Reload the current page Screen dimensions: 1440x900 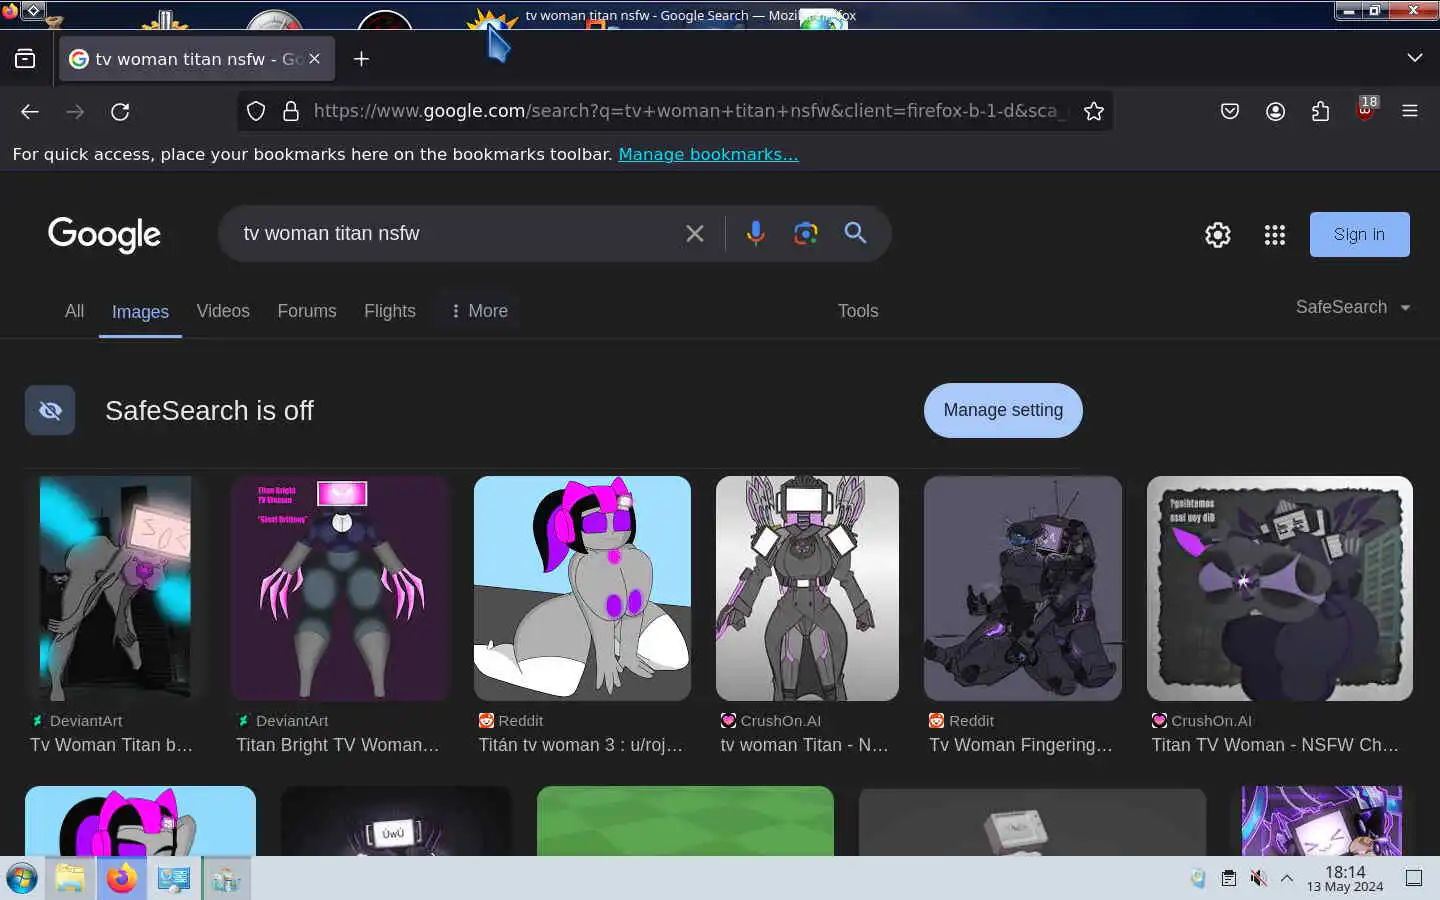[120, 111]
